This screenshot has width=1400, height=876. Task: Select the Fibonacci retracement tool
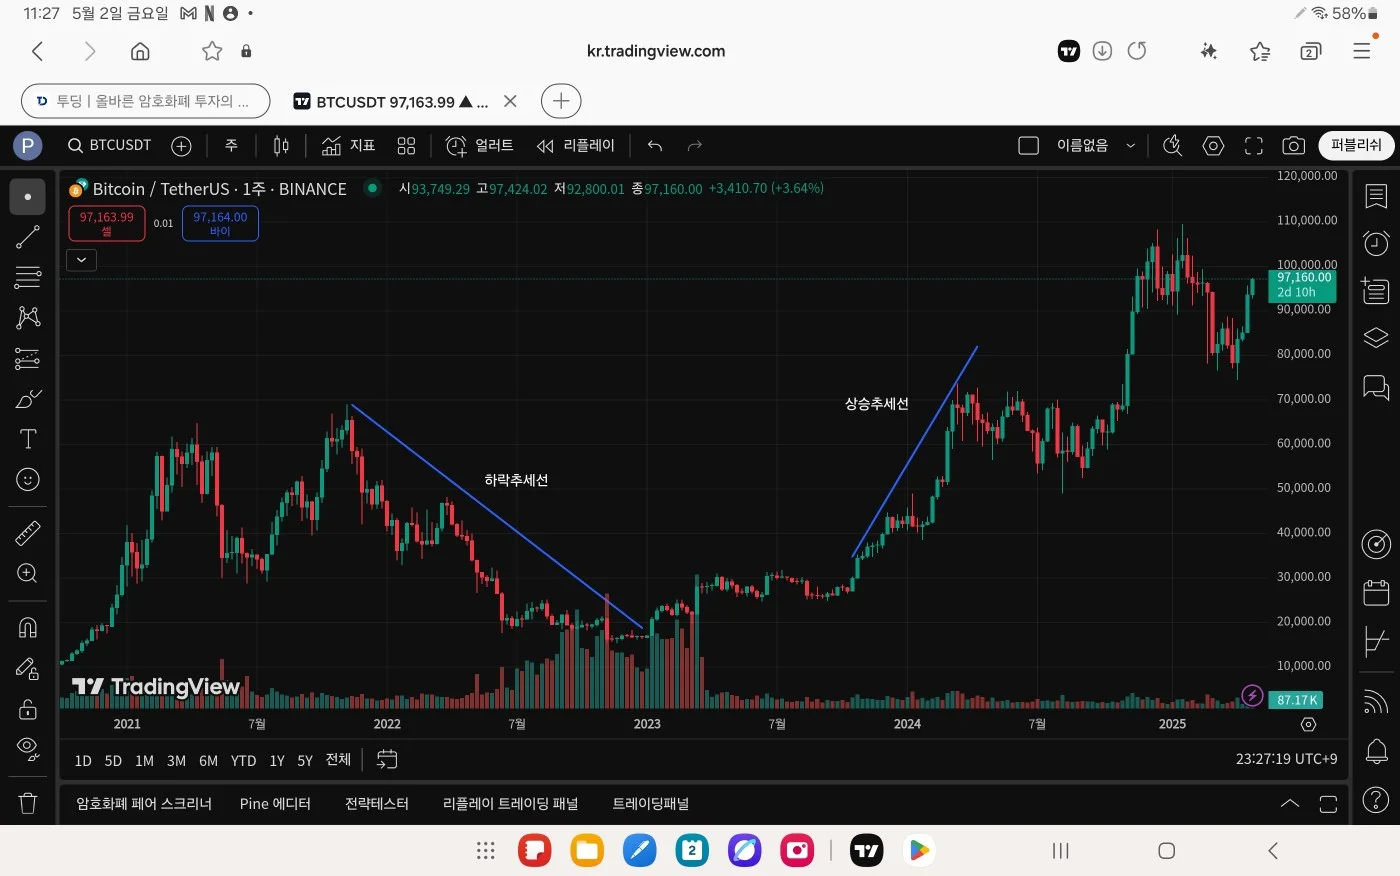pyautogui.click(x=28, y=277)
